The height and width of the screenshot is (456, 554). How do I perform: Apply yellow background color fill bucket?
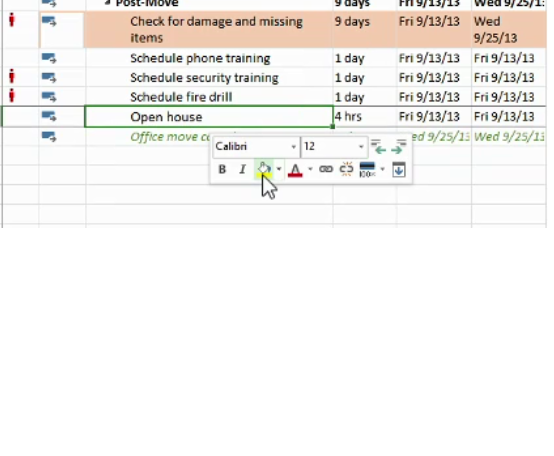[264, 169]
